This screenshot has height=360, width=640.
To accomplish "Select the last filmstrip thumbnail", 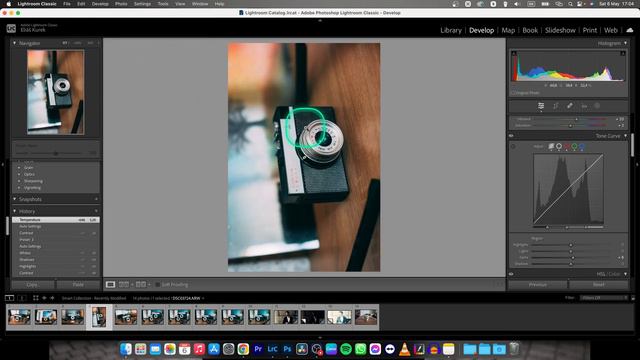I will (366, 317).
